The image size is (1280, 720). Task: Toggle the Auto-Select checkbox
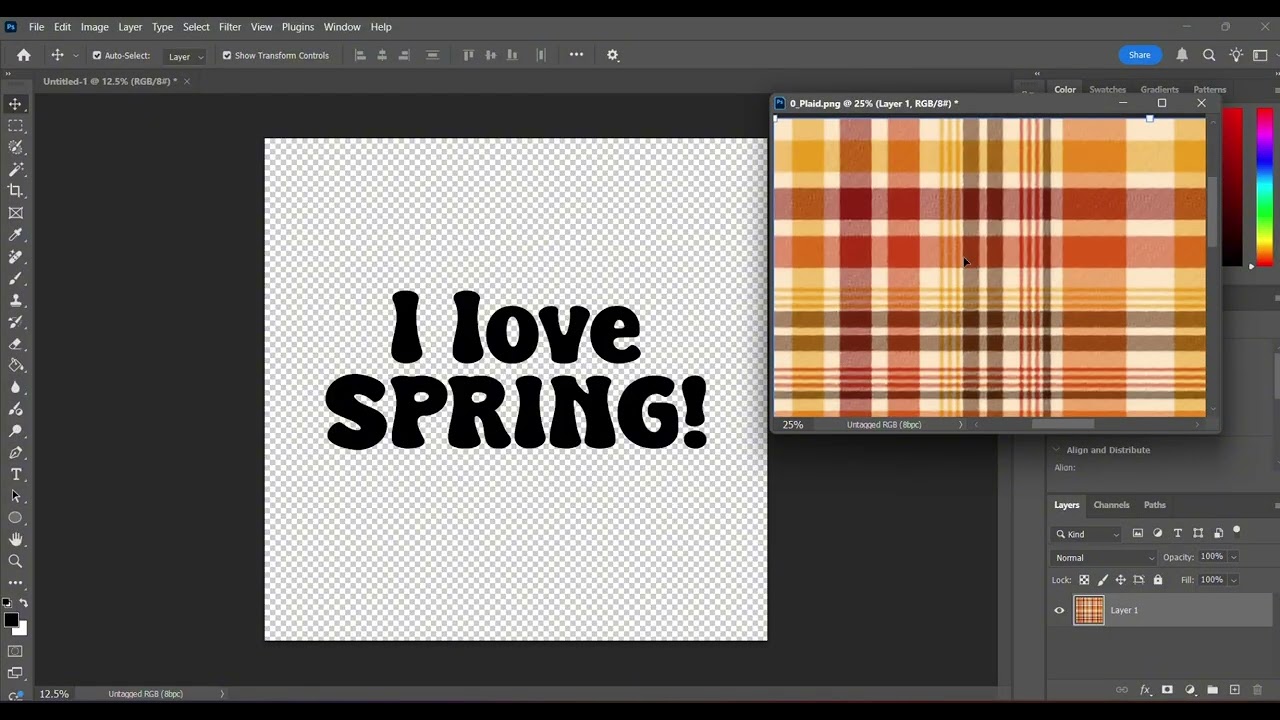pos(97,56)
